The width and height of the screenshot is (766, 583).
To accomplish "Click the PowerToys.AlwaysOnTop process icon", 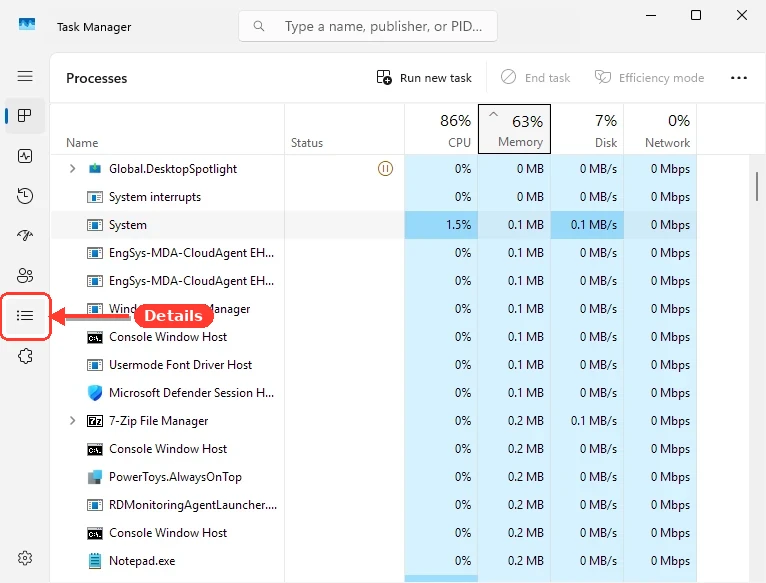I will 95,476.
